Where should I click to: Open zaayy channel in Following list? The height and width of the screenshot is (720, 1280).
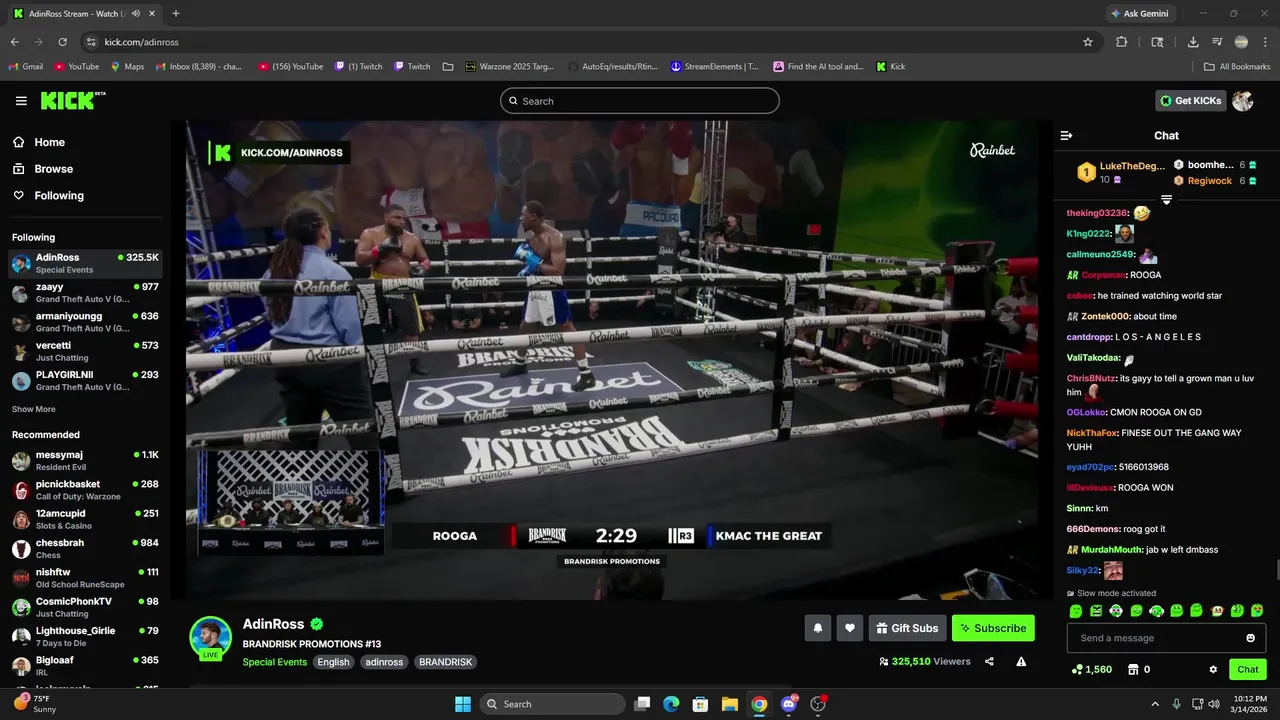tap(85, 292)
